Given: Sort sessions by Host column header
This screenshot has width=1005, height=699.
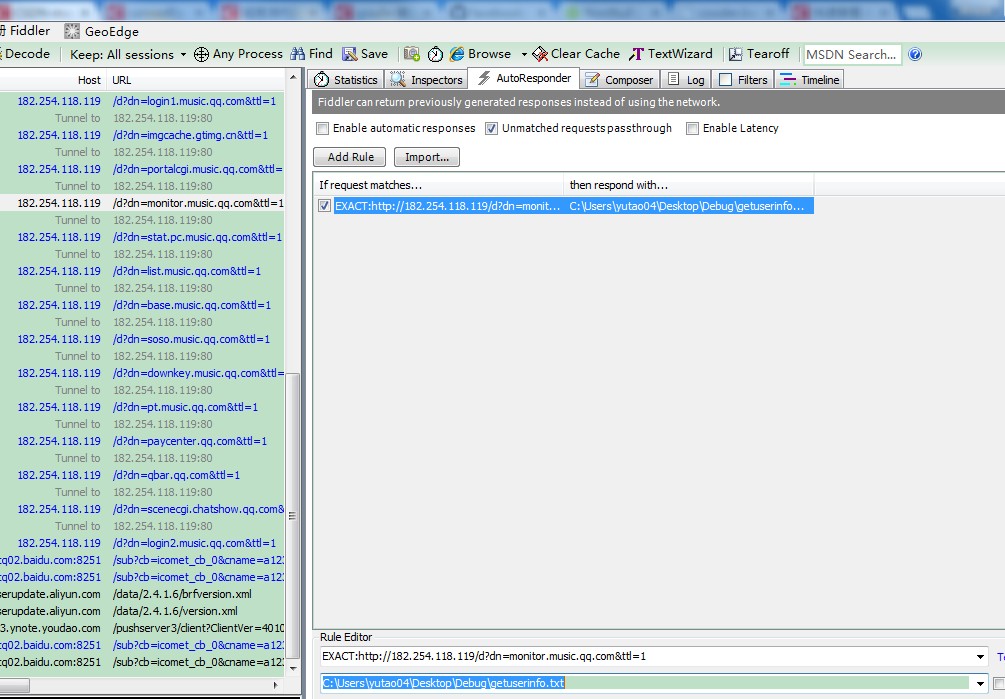Looking at the screenshot, I should (53, 80).
